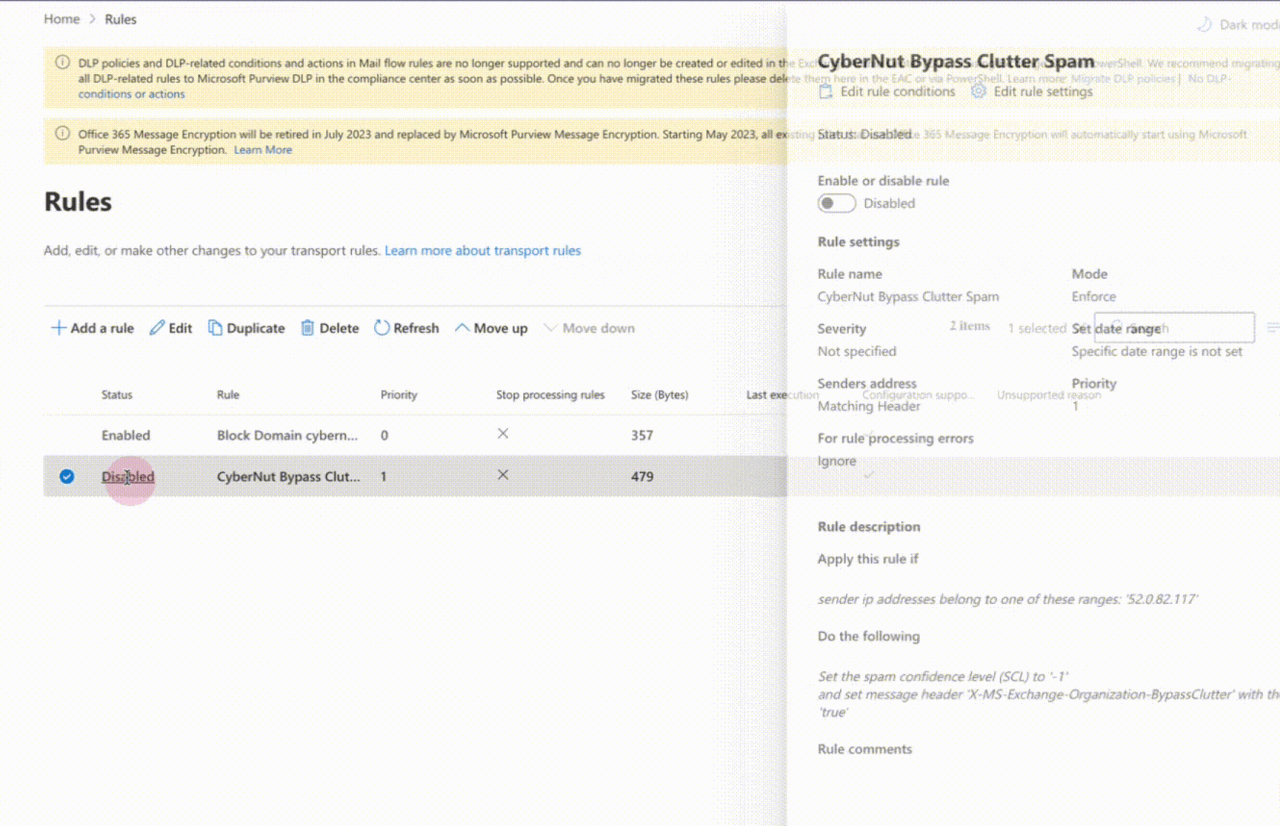Screen dimensions: 1280x826
Task: Click the Disabled status of second rule
Action: click(128, 477)
